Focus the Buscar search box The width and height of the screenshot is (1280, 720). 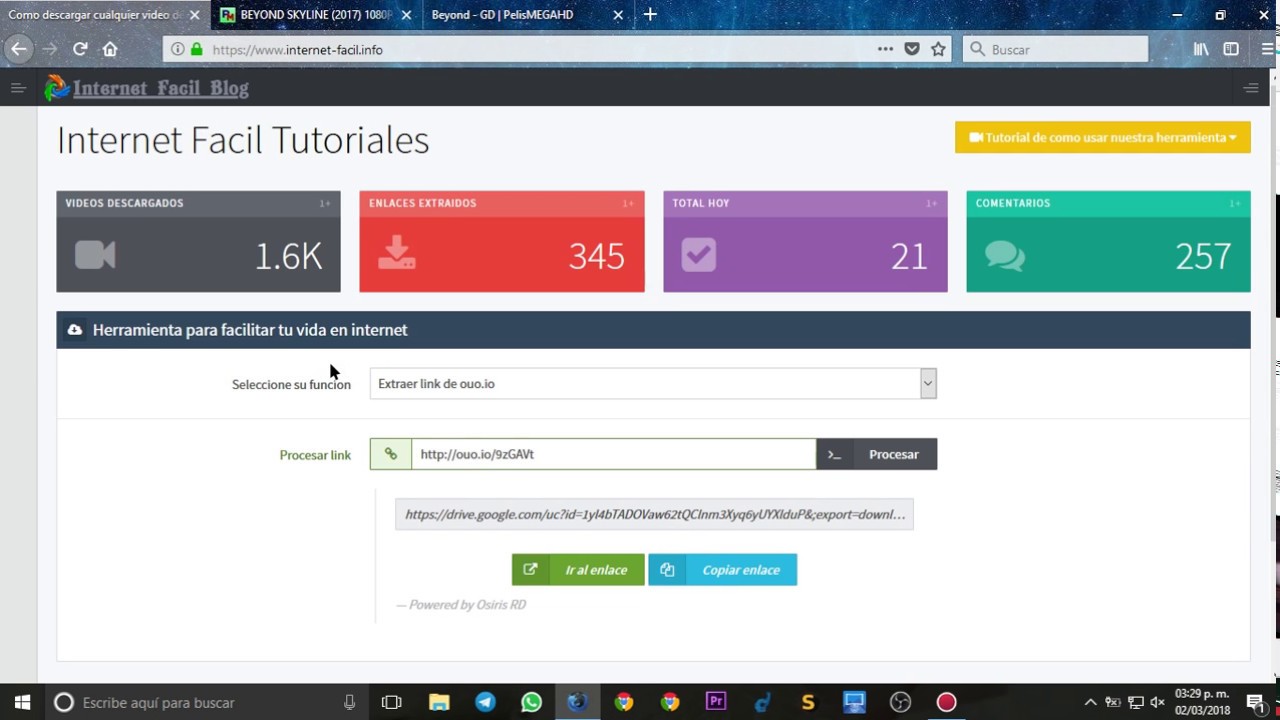[x=1055, y=49]
